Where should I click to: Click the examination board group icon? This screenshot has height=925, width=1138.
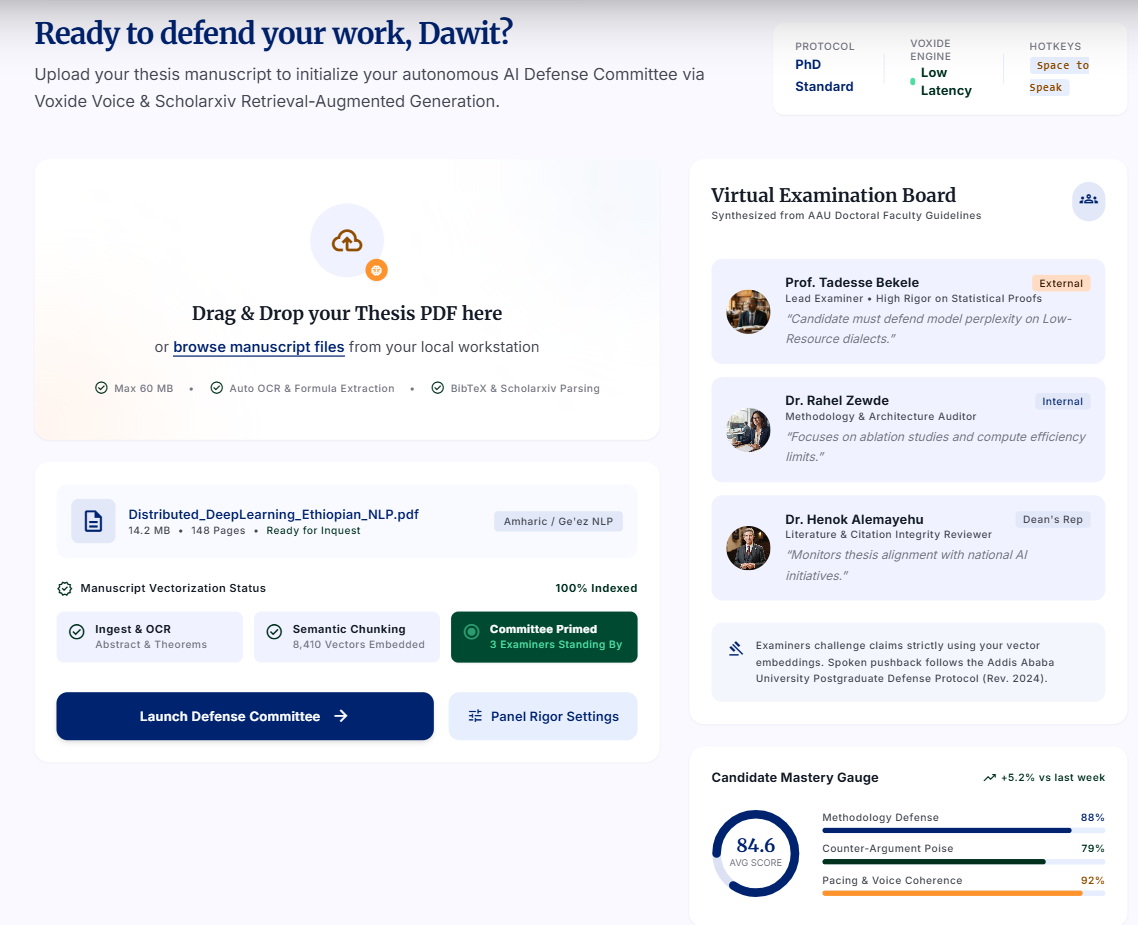1088,200
